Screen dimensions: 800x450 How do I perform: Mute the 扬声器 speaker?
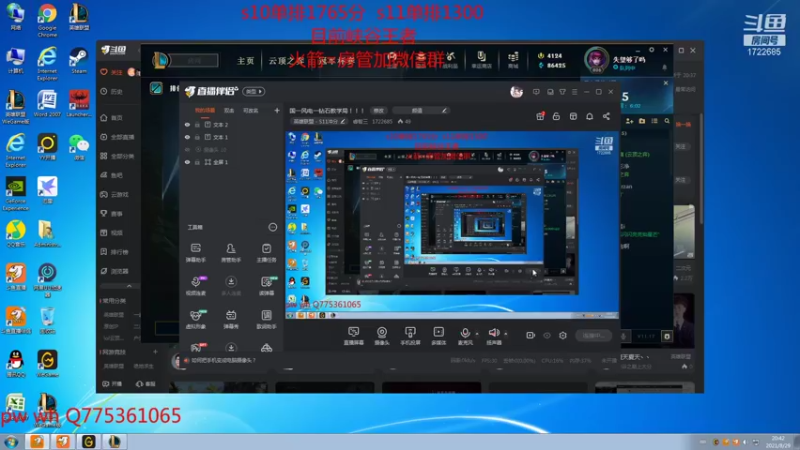[494, 332]
